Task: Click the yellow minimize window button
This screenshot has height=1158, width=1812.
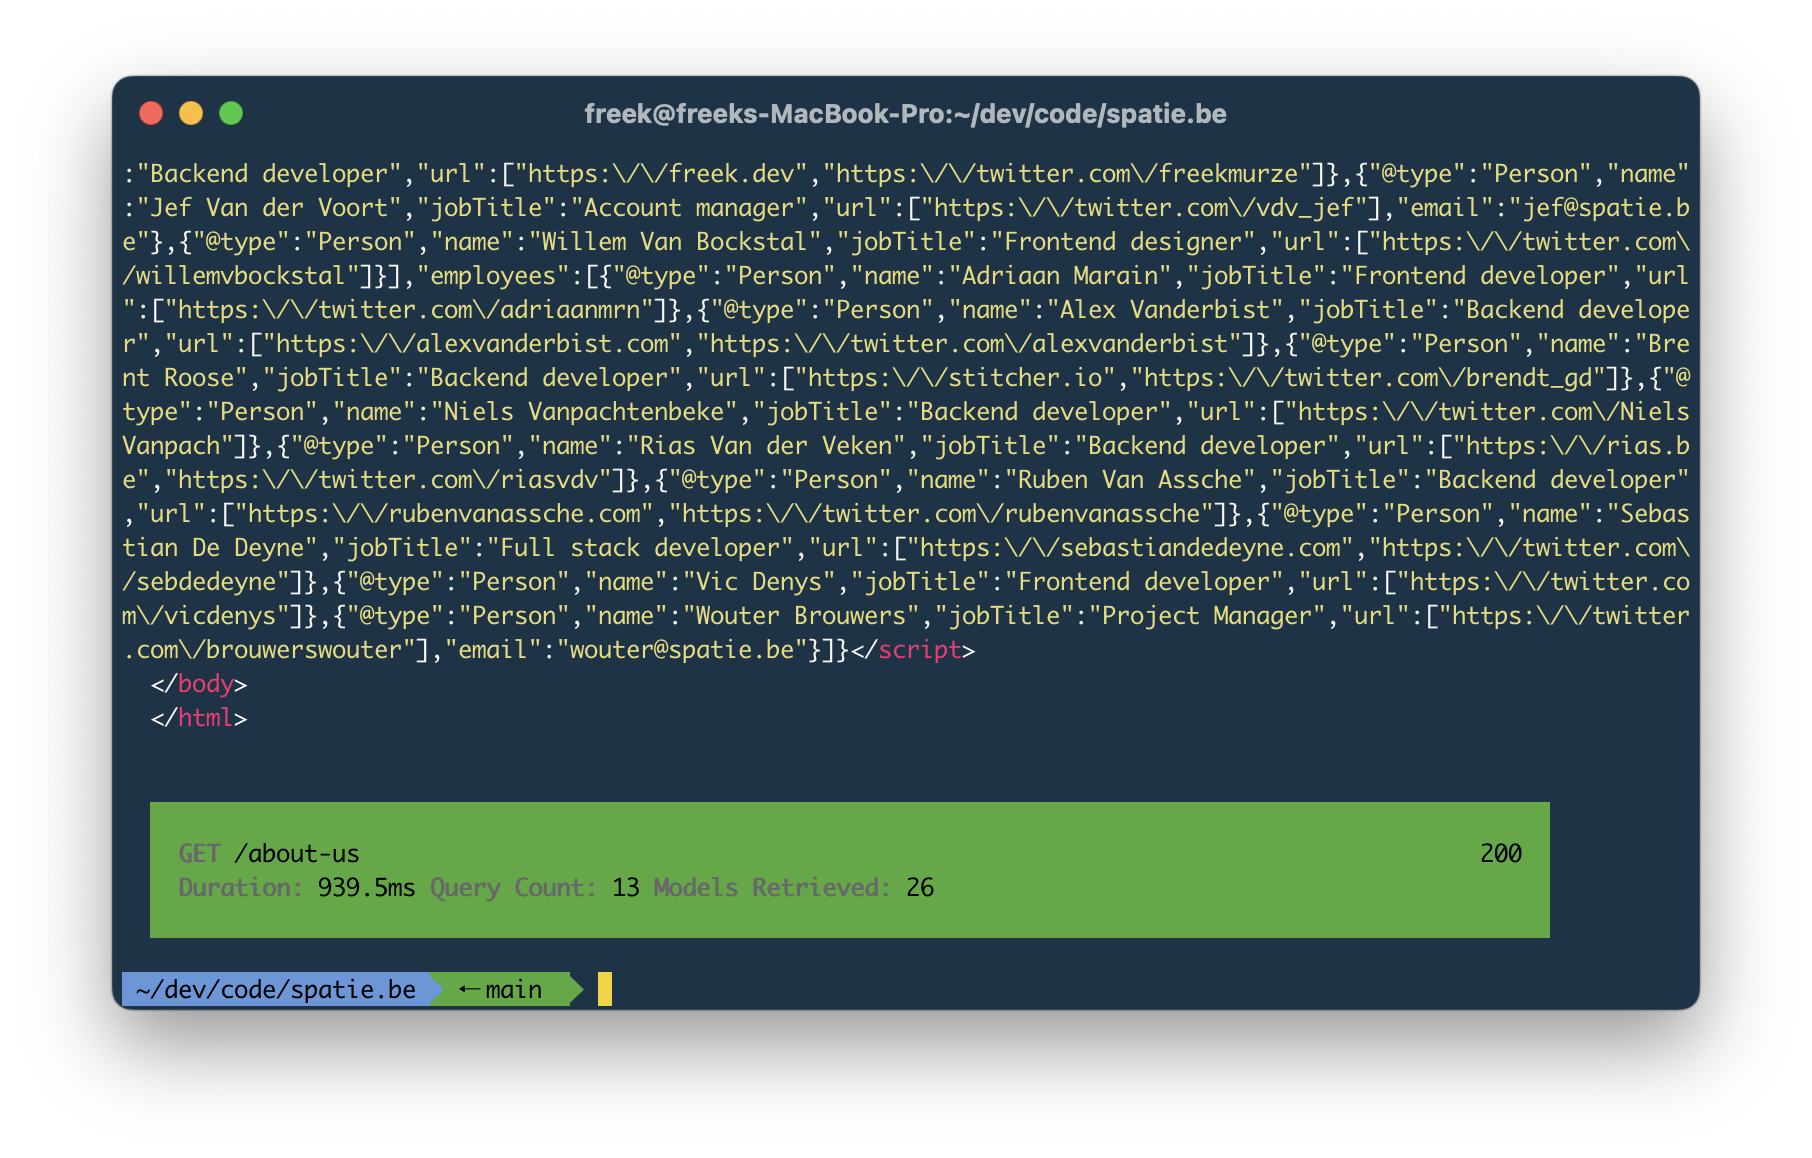Action: 191,113
